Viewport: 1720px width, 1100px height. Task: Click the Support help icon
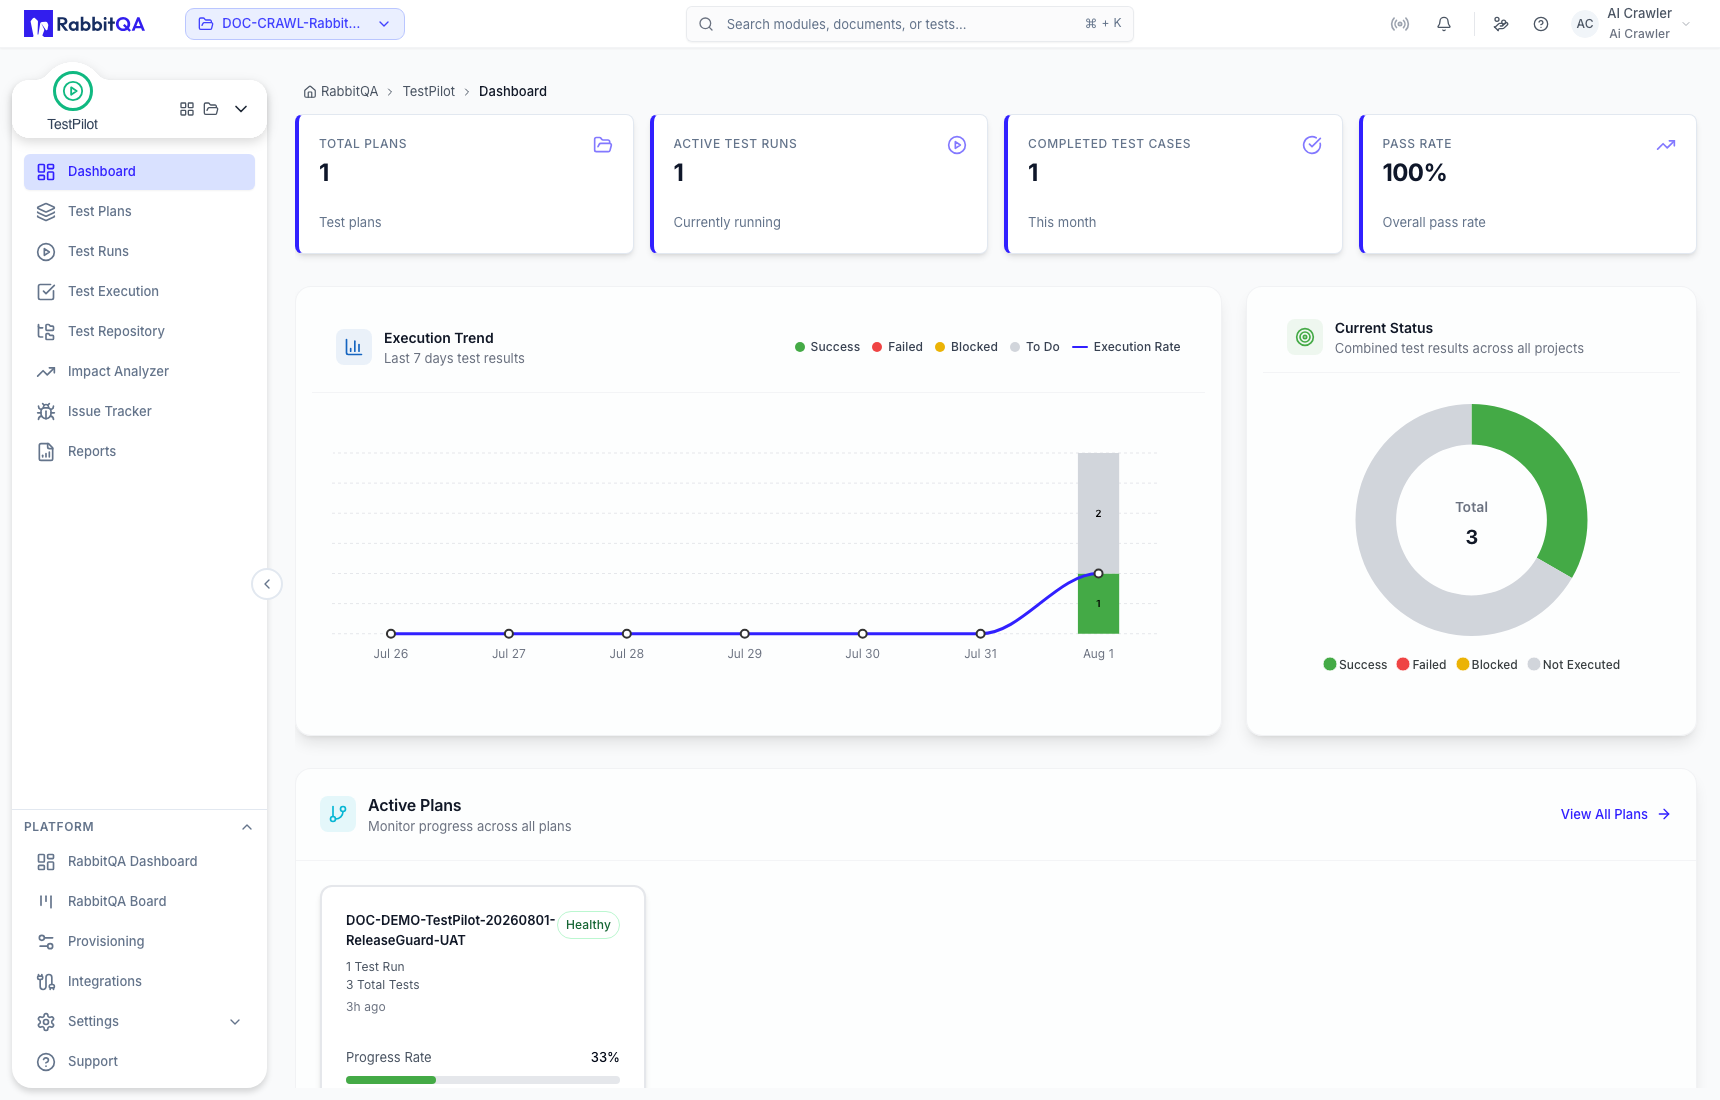point(46,1062)
